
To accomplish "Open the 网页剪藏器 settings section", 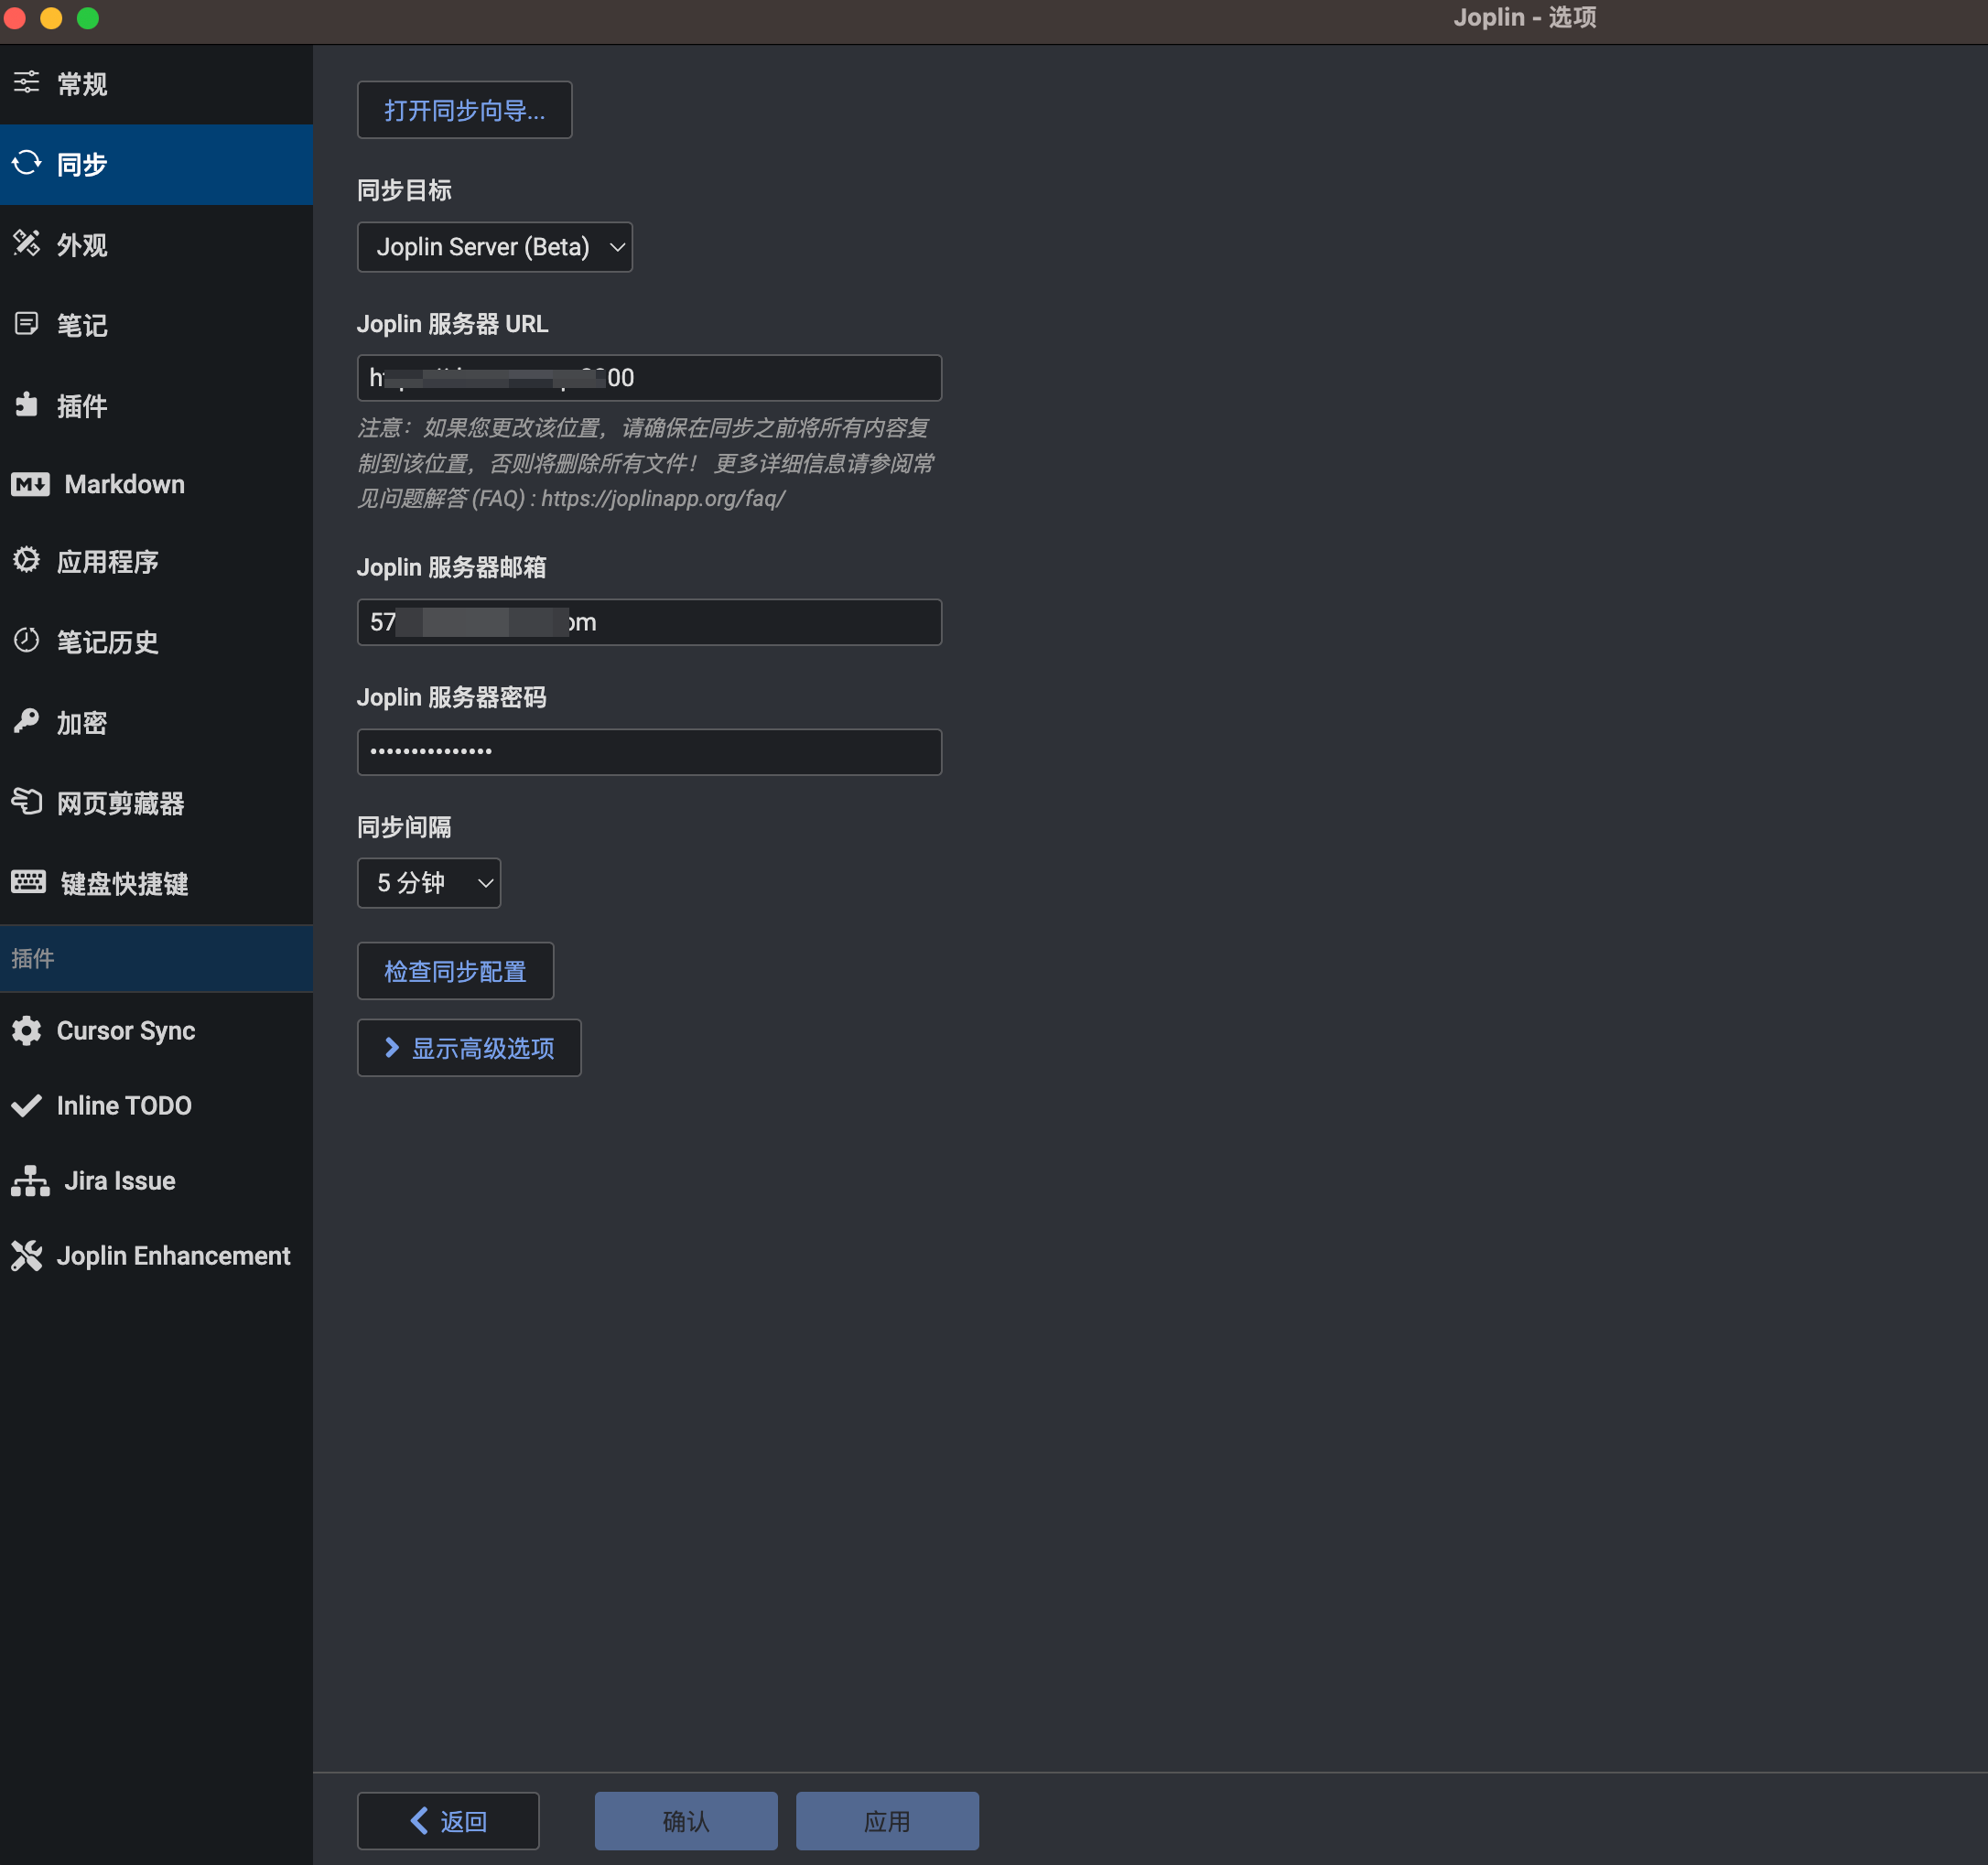I will coord(156,803).
